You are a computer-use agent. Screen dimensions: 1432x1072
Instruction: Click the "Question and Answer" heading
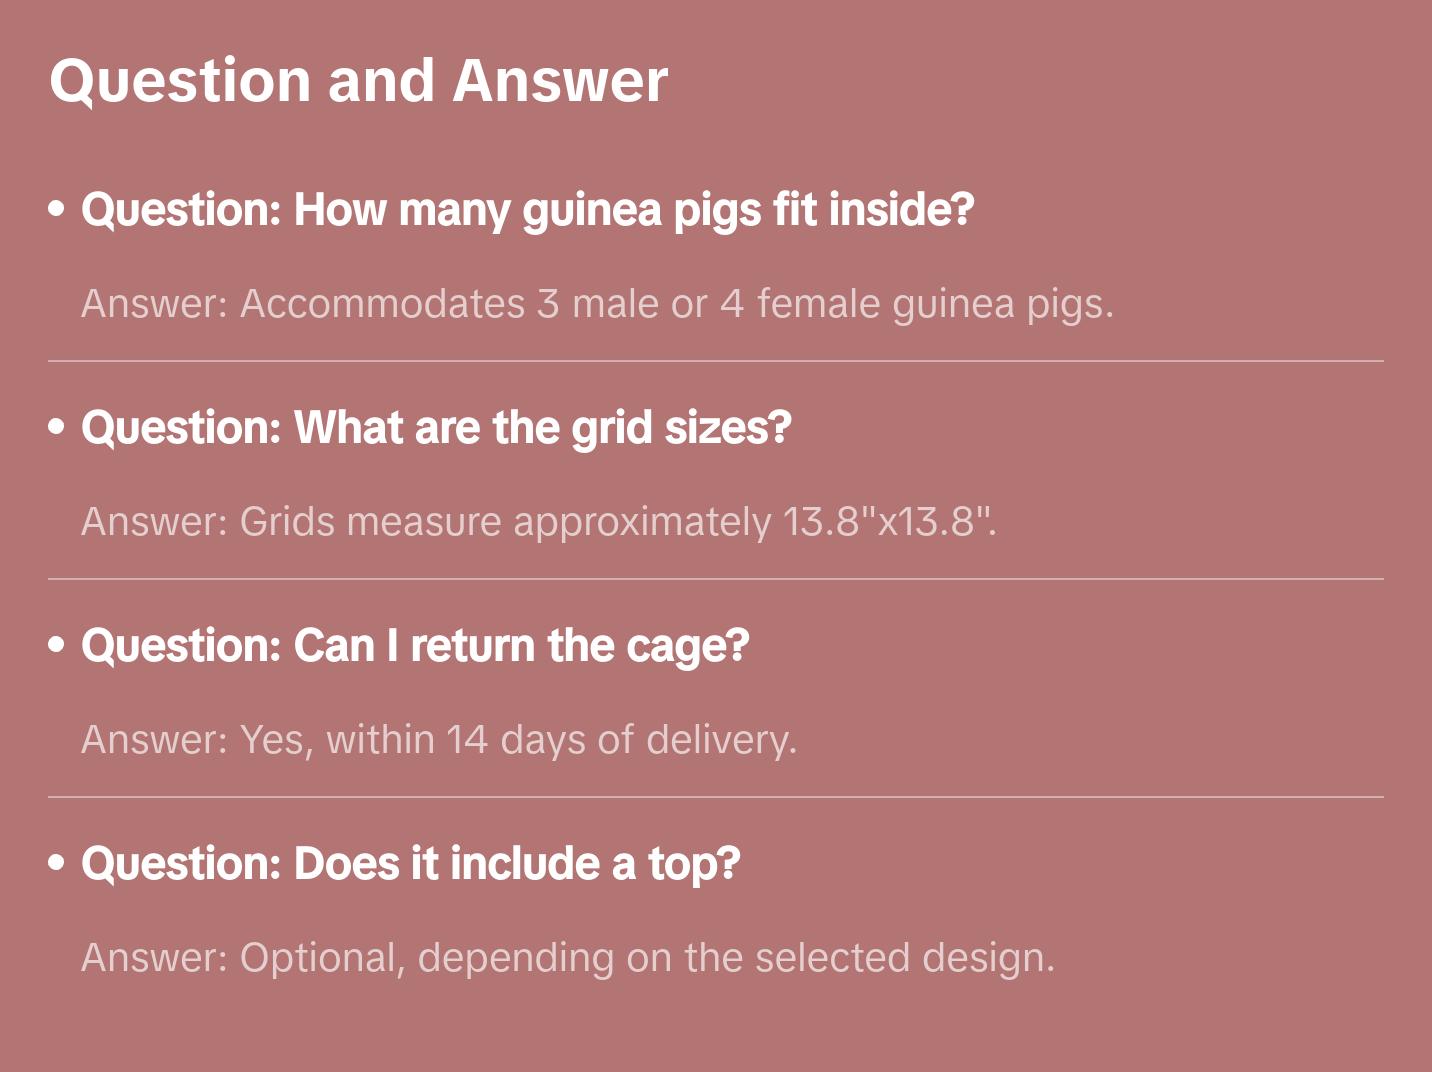pos(358,80)
